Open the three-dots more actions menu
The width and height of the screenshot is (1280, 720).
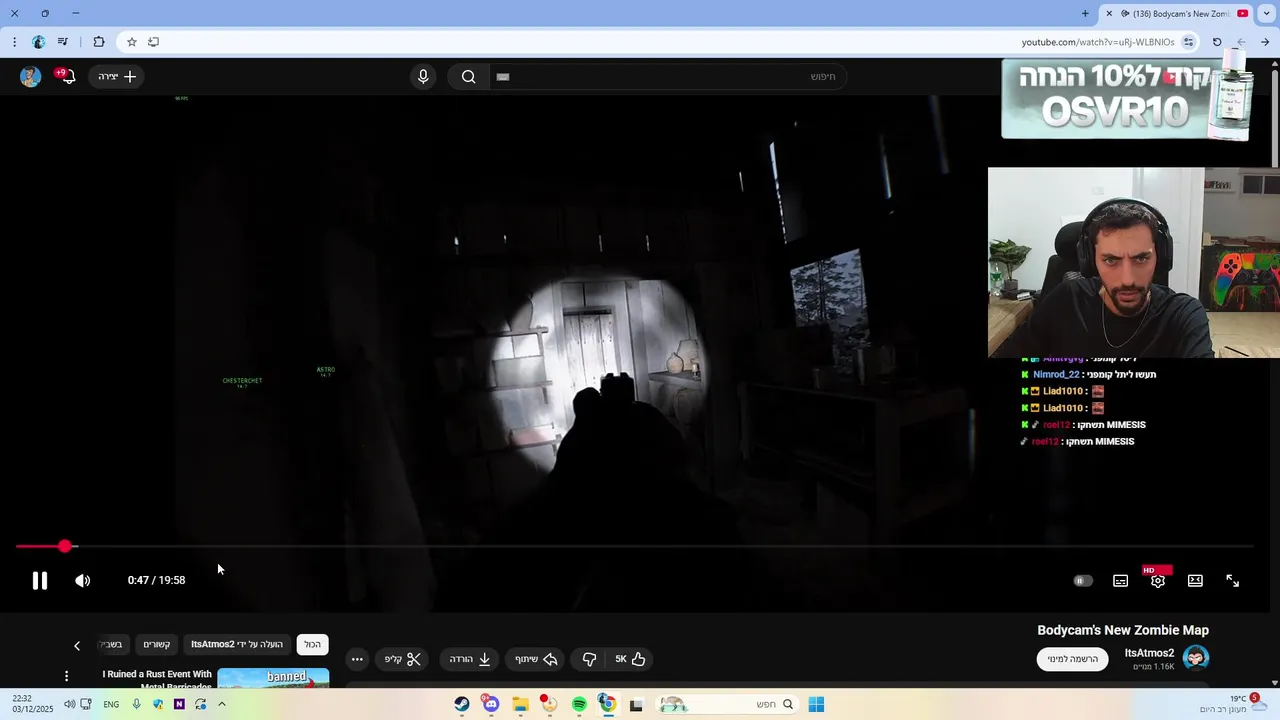click(357, 659)
